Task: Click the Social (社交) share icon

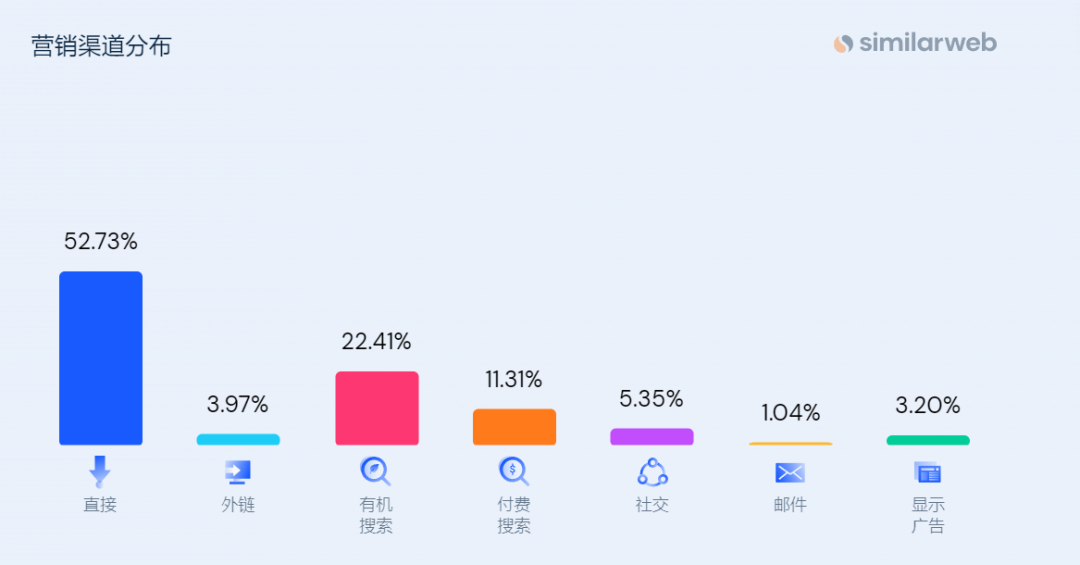Action: [x=652, y=472]
